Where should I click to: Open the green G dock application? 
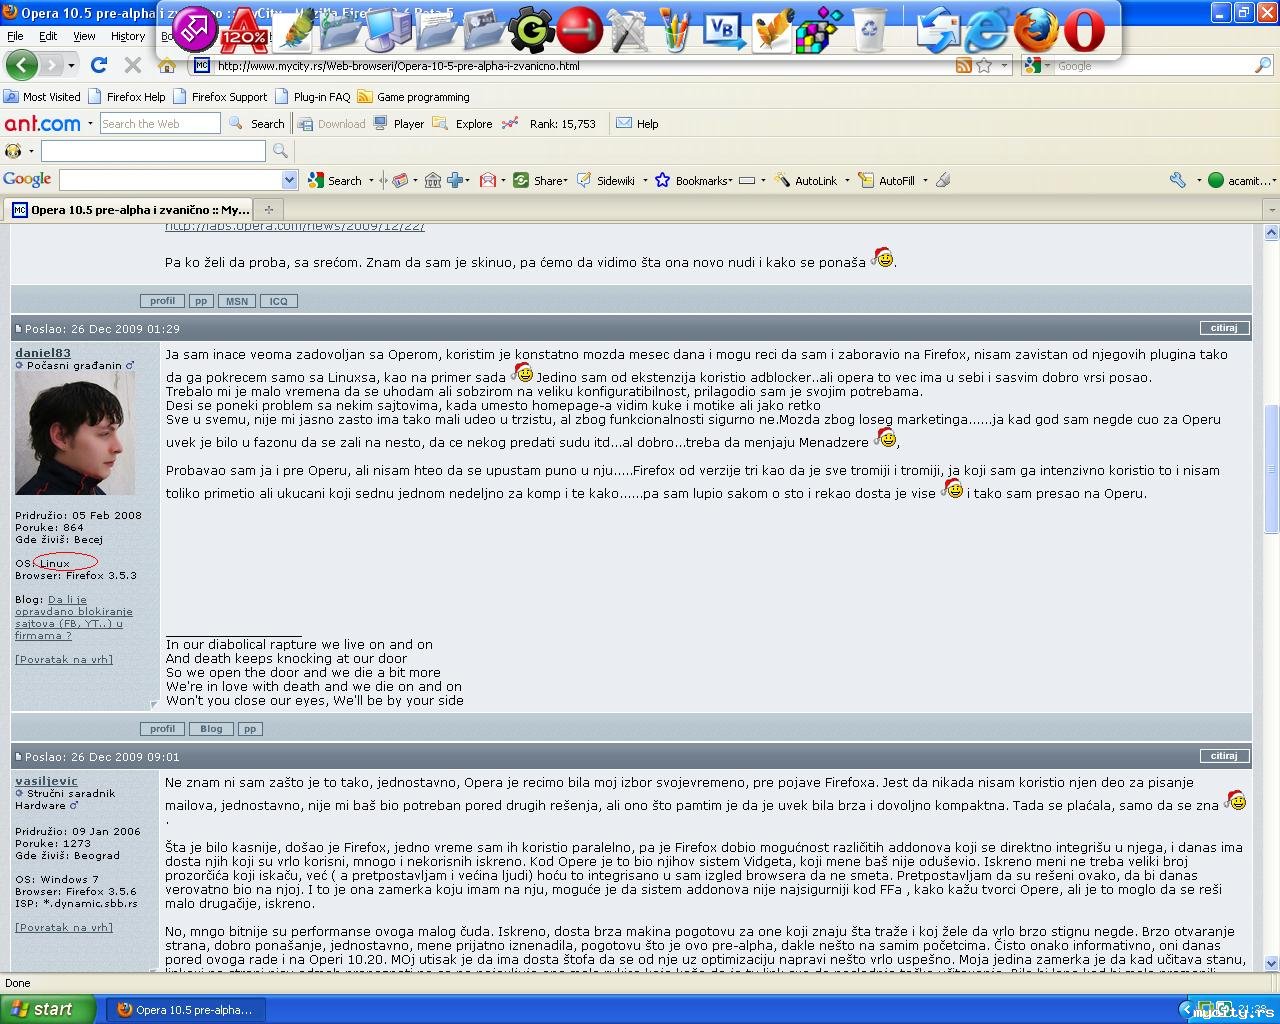click(x=531, y=30)
